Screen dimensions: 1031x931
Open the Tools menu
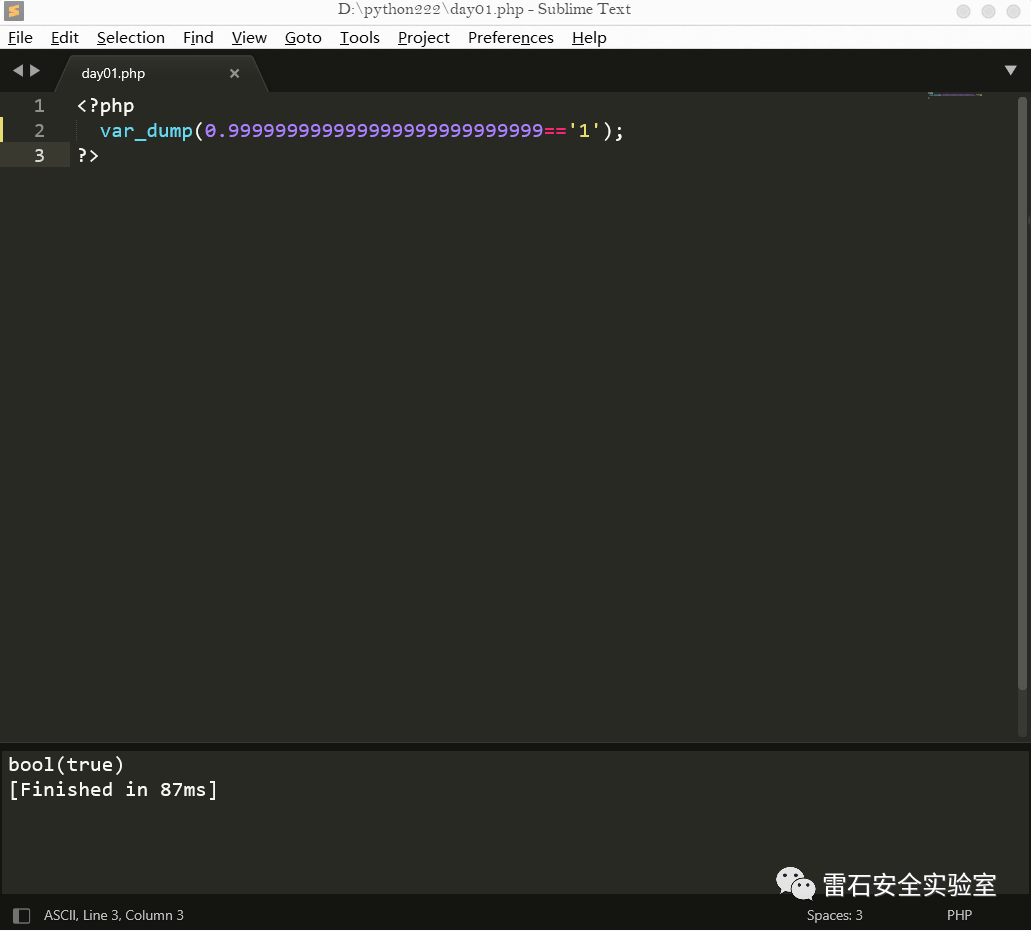359,38
